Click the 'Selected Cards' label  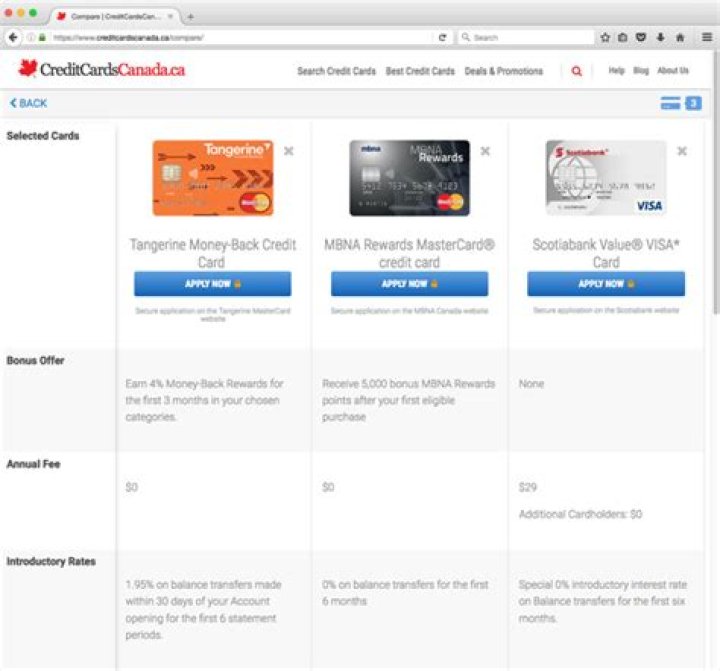click(43, 135)
